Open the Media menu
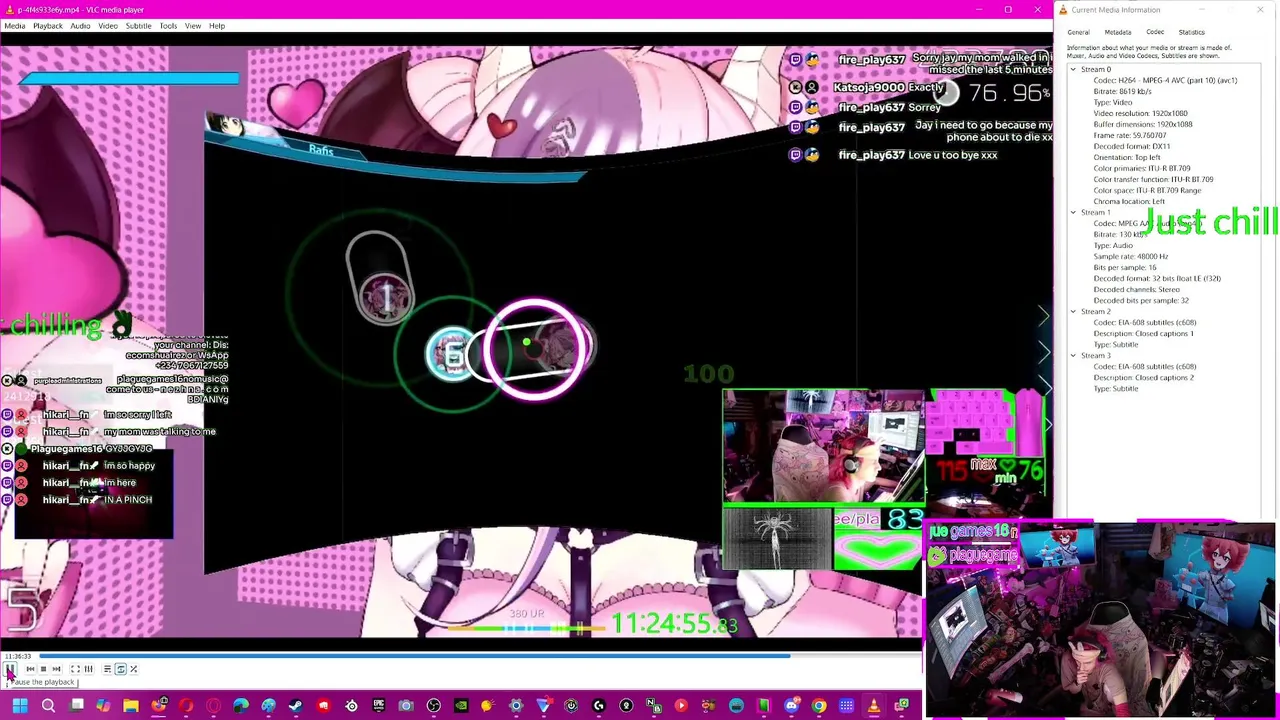Screen dimensions: 1280x720 [x=14, y=25]
